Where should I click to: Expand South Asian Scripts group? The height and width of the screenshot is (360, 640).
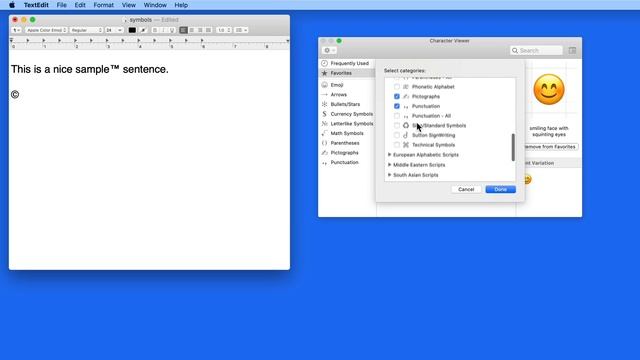coord(389,175)
